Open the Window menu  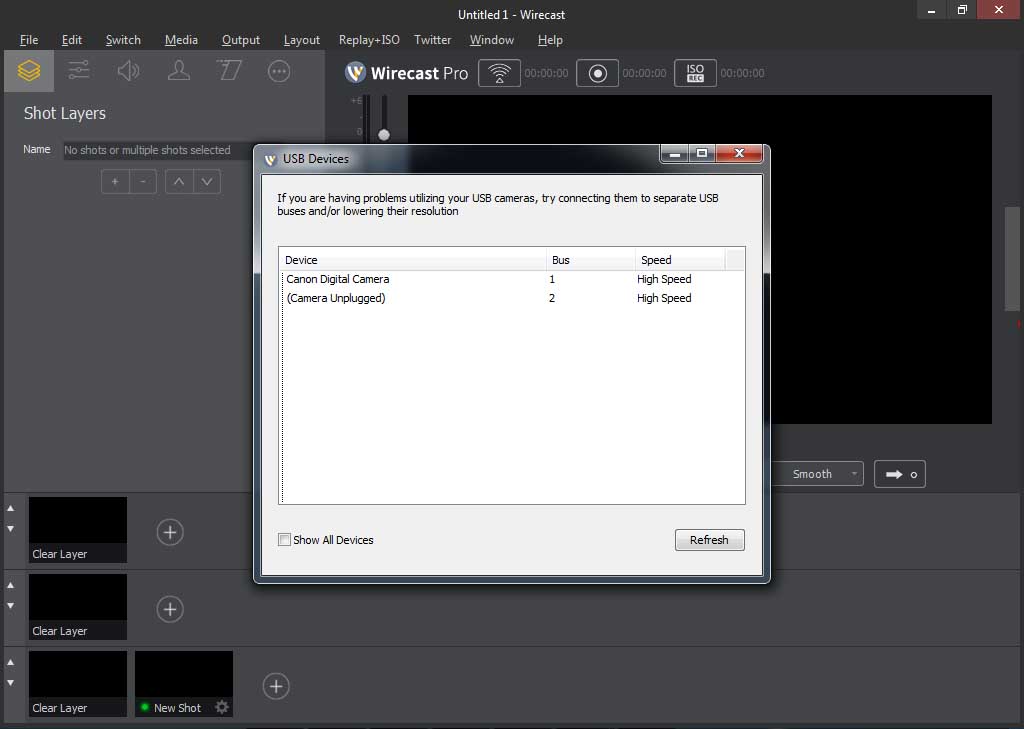[x=492, y=40]
